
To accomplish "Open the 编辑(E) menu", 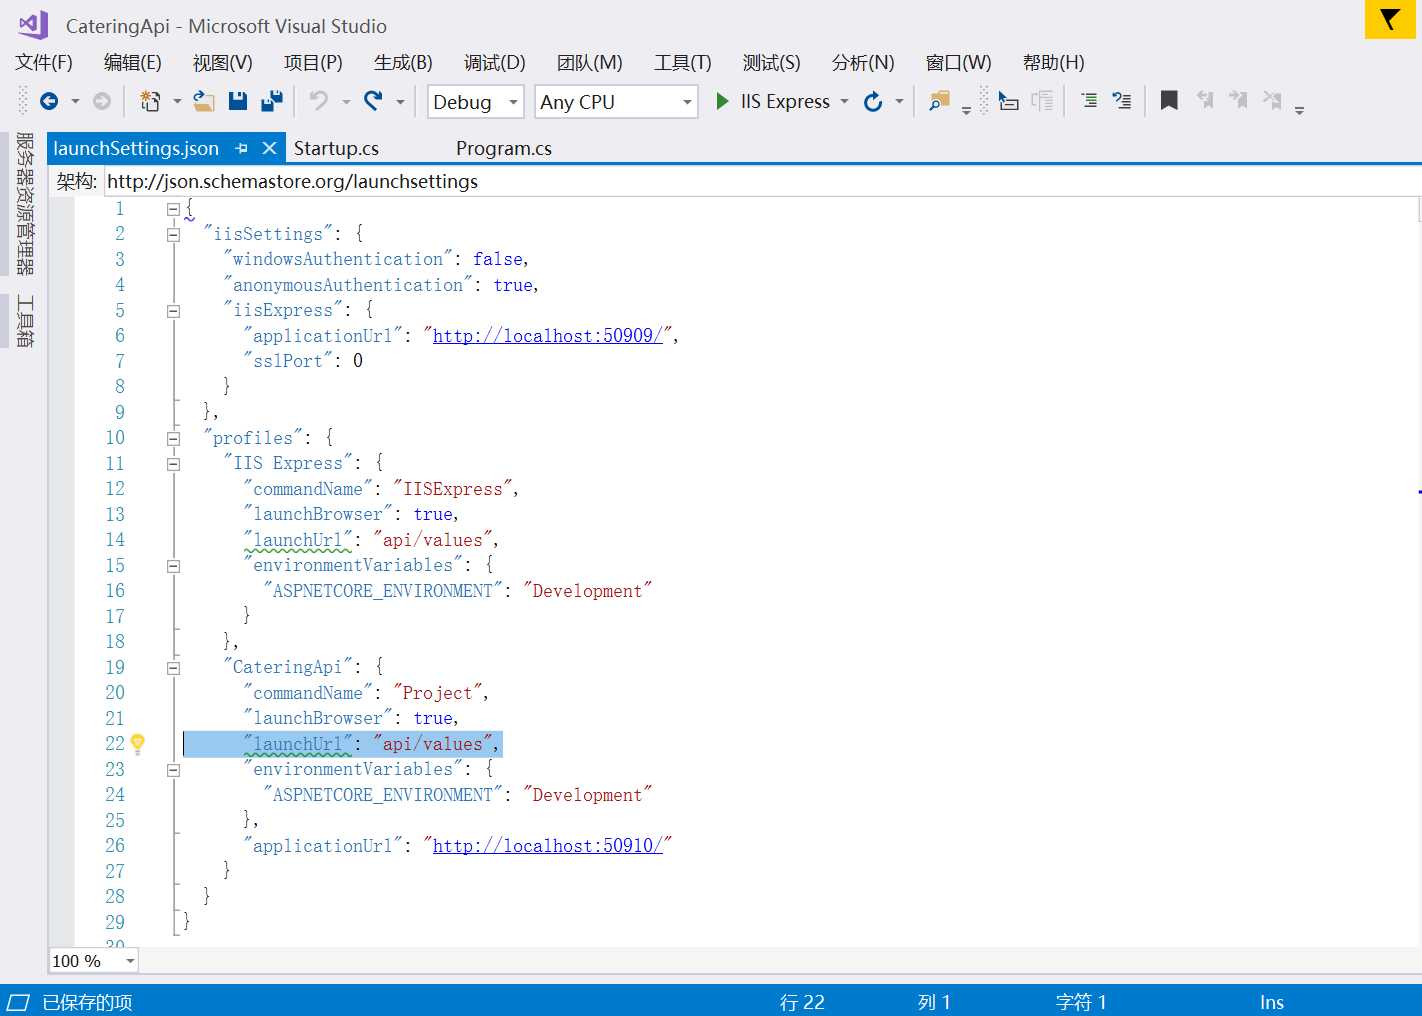I will (133, 63).
